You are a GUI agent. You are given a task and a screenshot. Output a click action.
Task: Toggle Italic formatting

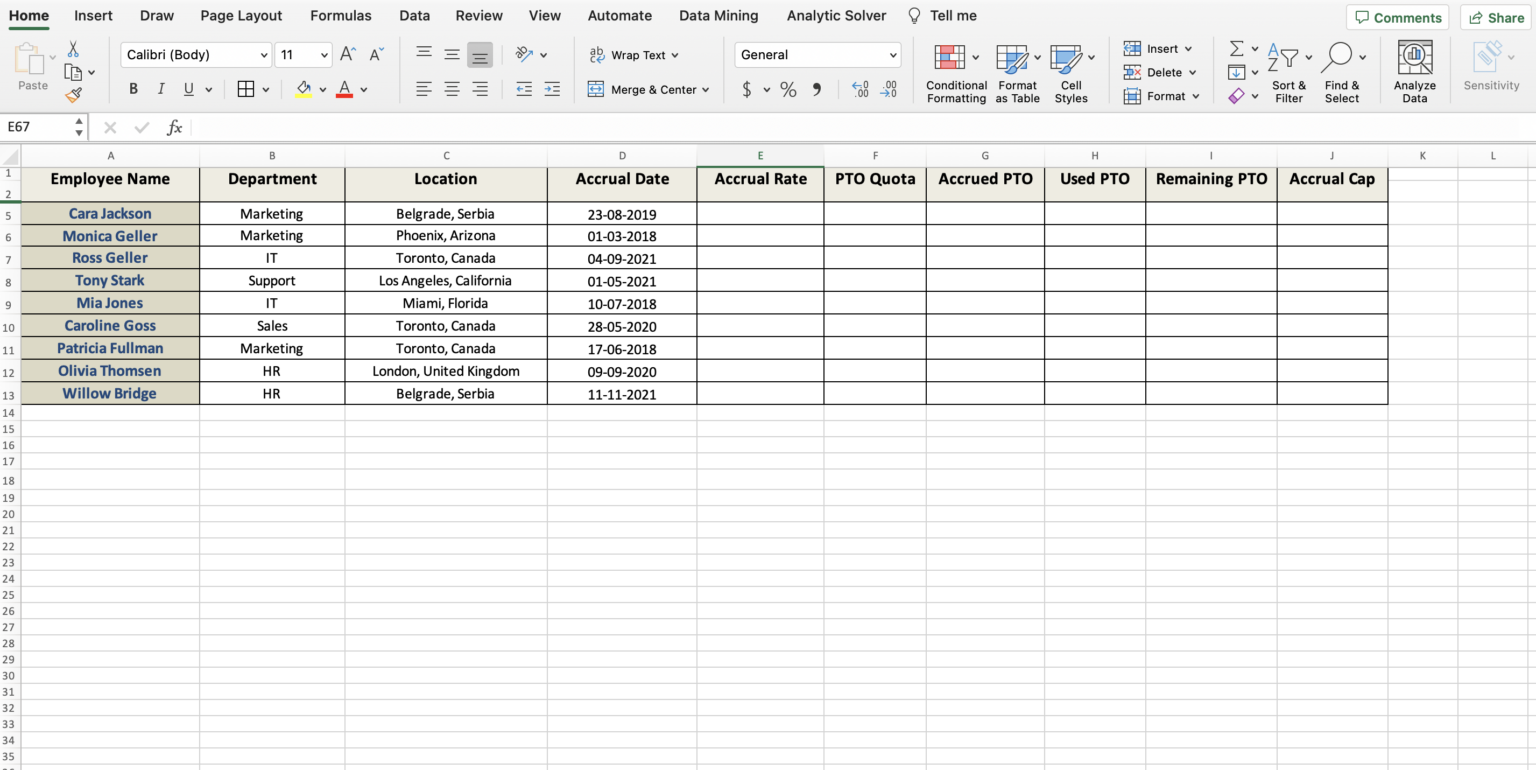click(x=161, y=89)
